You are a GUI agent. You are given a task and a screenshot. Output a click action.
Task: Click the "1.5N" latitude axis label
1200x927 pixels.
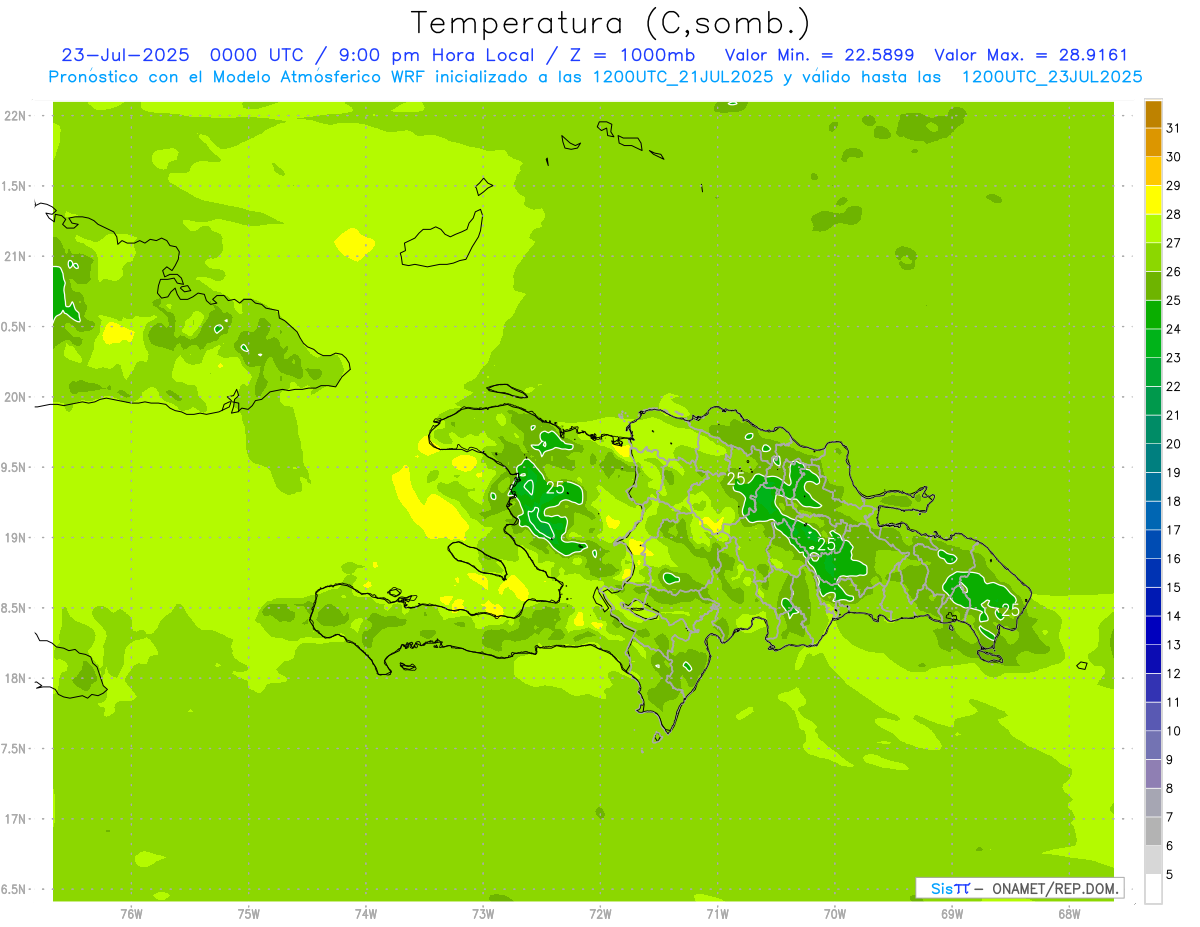[x=14, y=186]
